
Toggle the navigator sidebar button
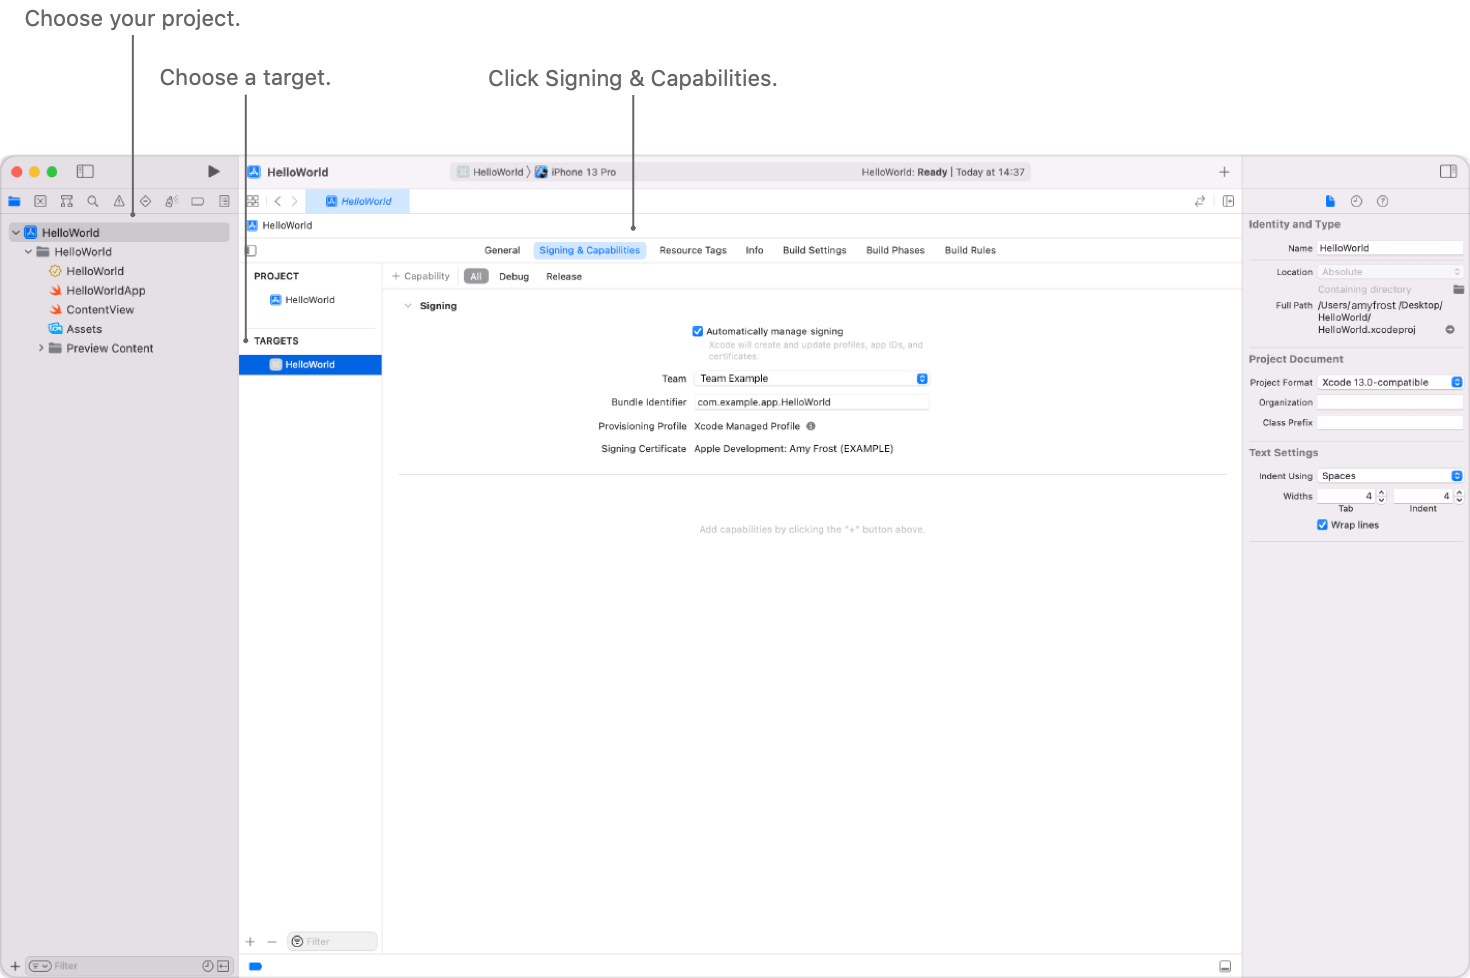pos(85,172)
